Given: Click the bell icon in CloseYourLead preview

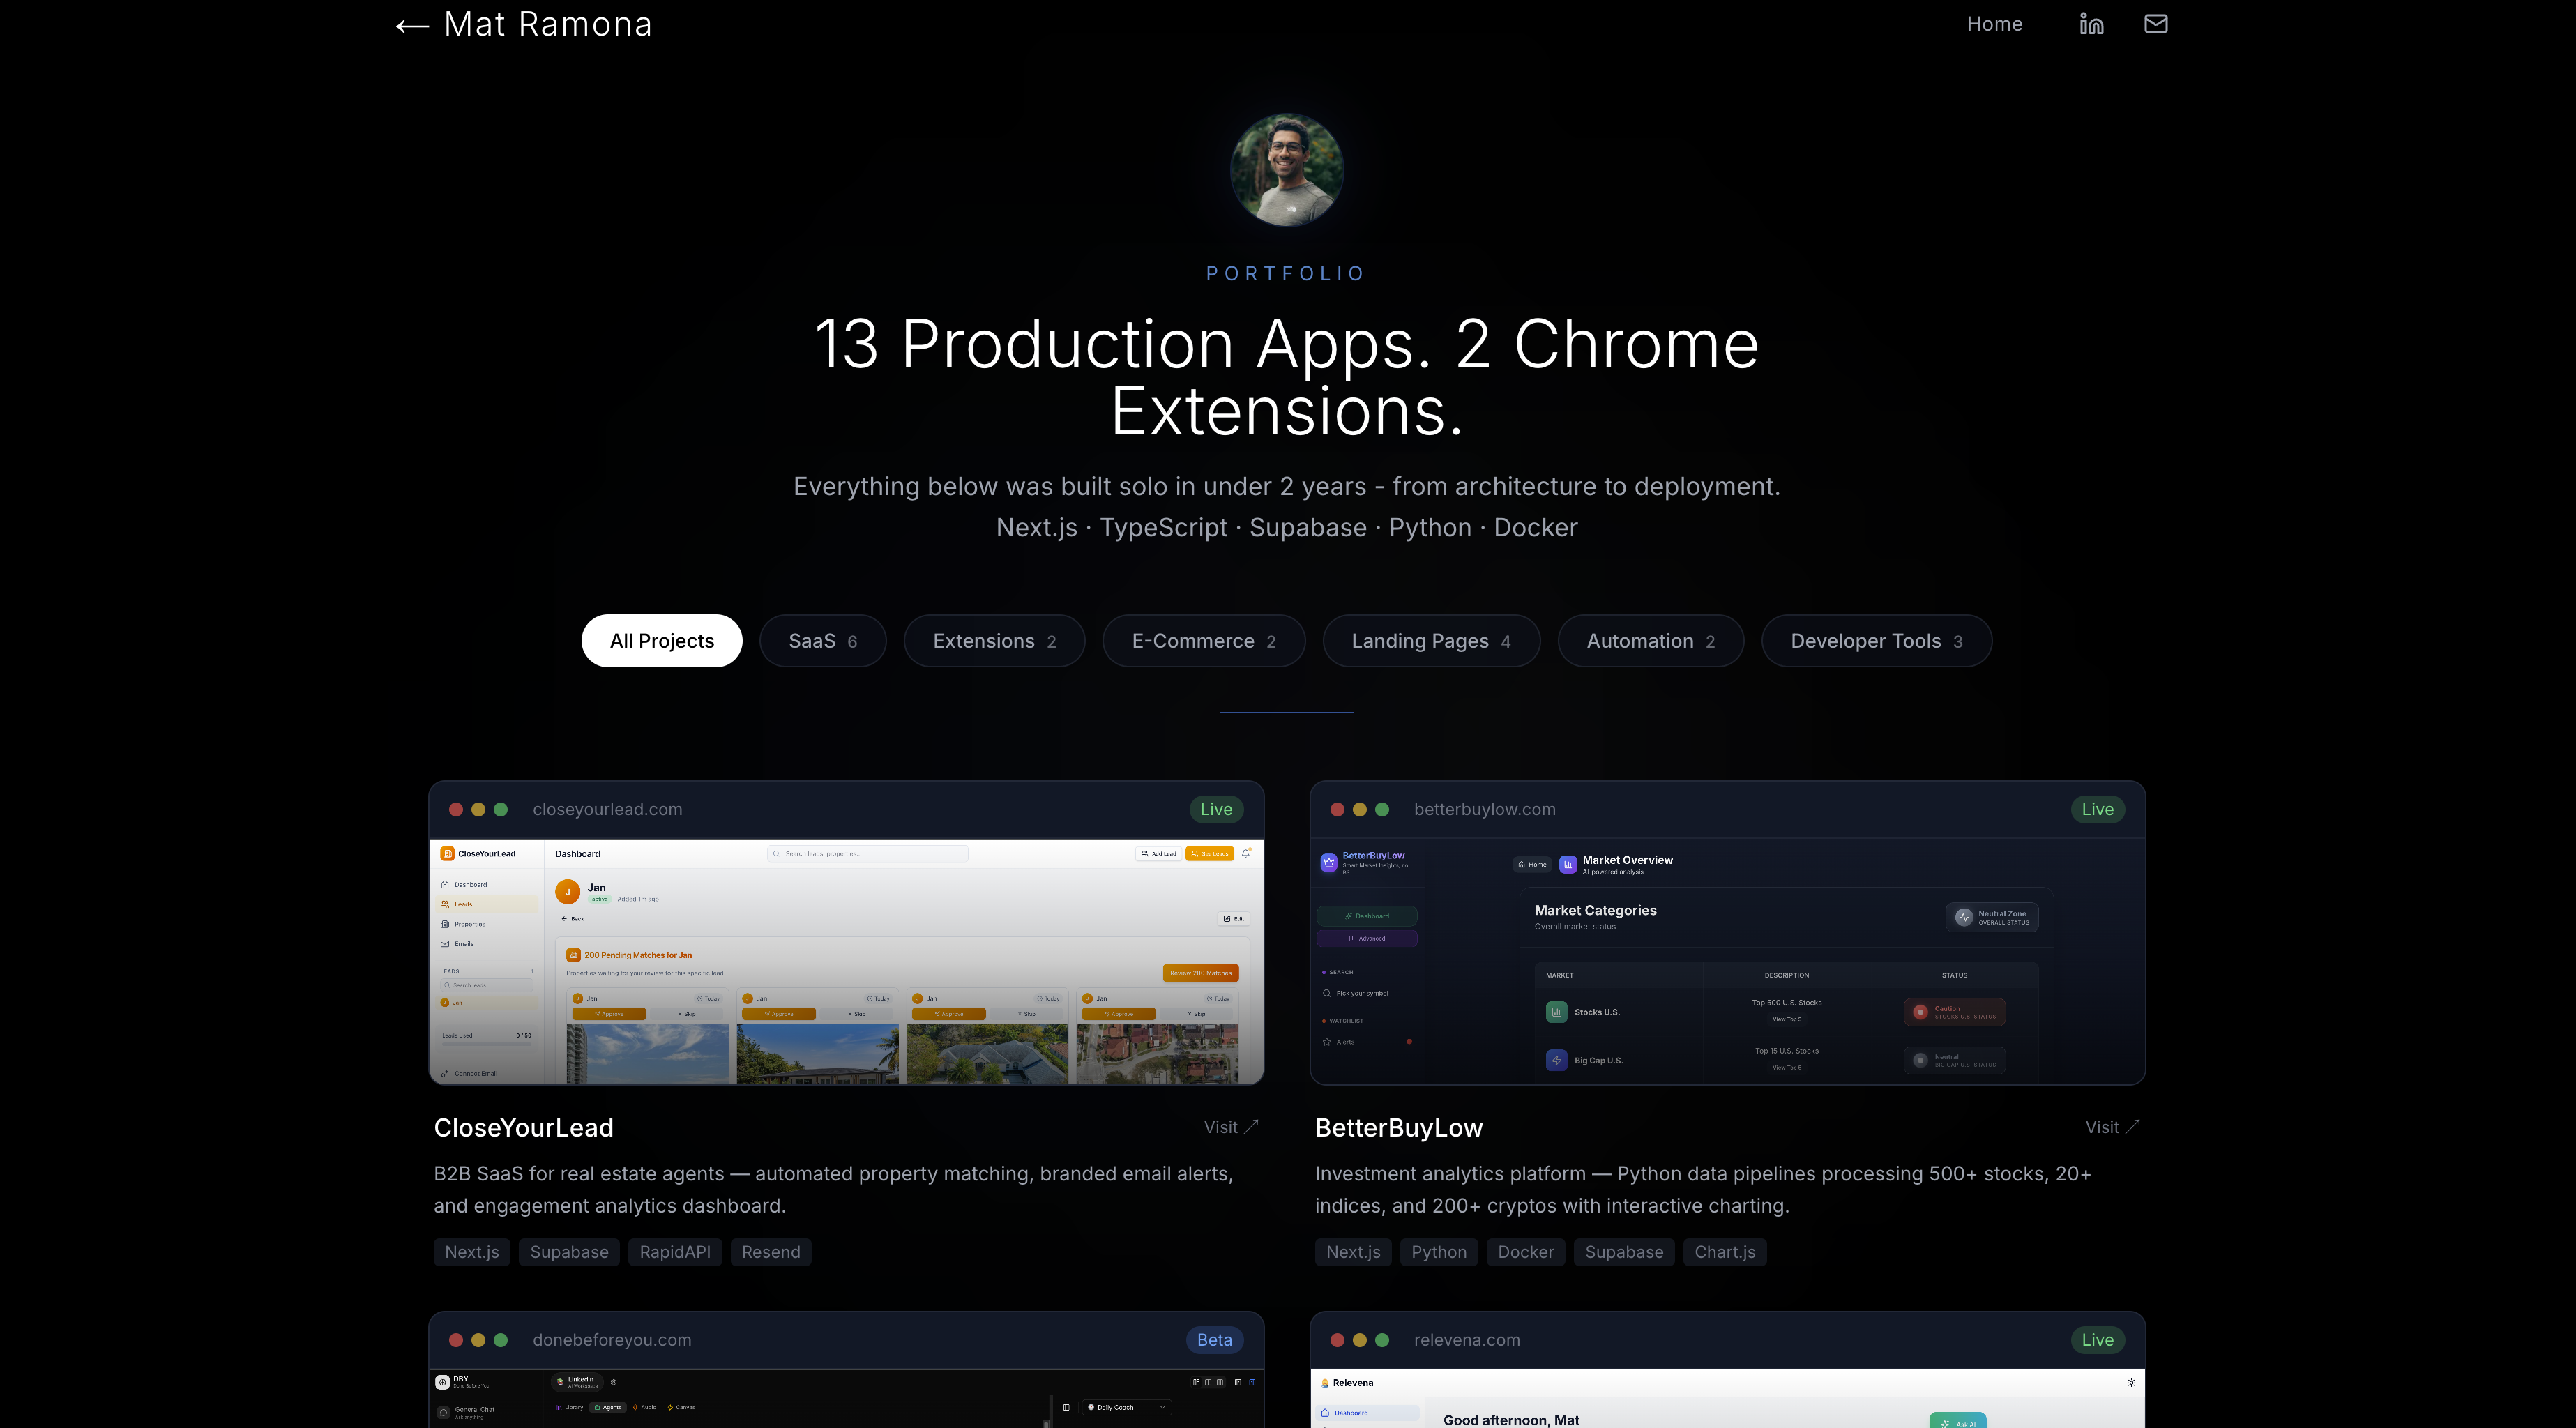Looking at the screenshot, I should (x=1245, y=853).
